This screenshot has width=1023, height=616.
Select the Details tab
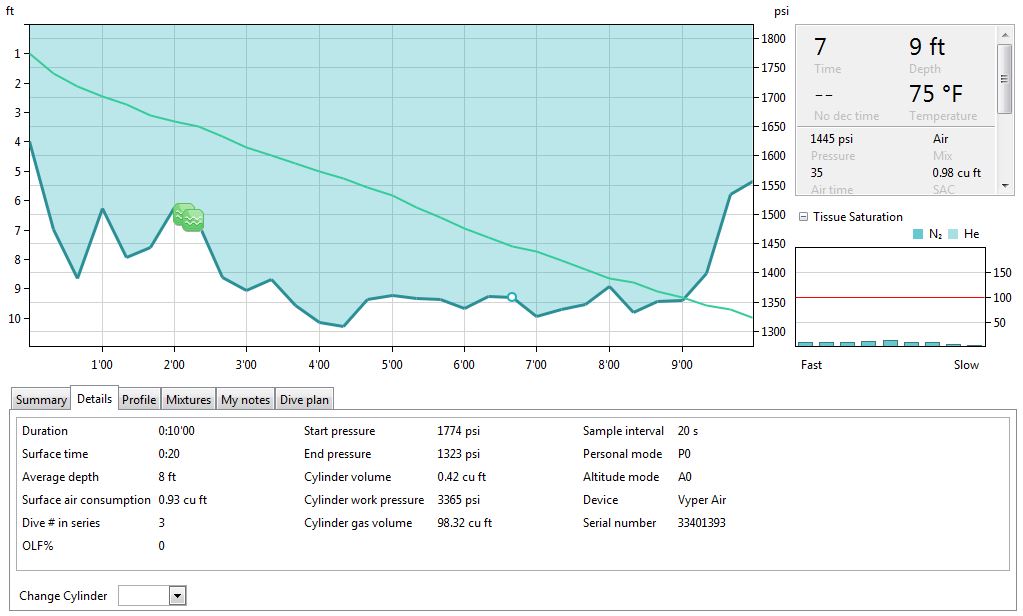(94, 399)
